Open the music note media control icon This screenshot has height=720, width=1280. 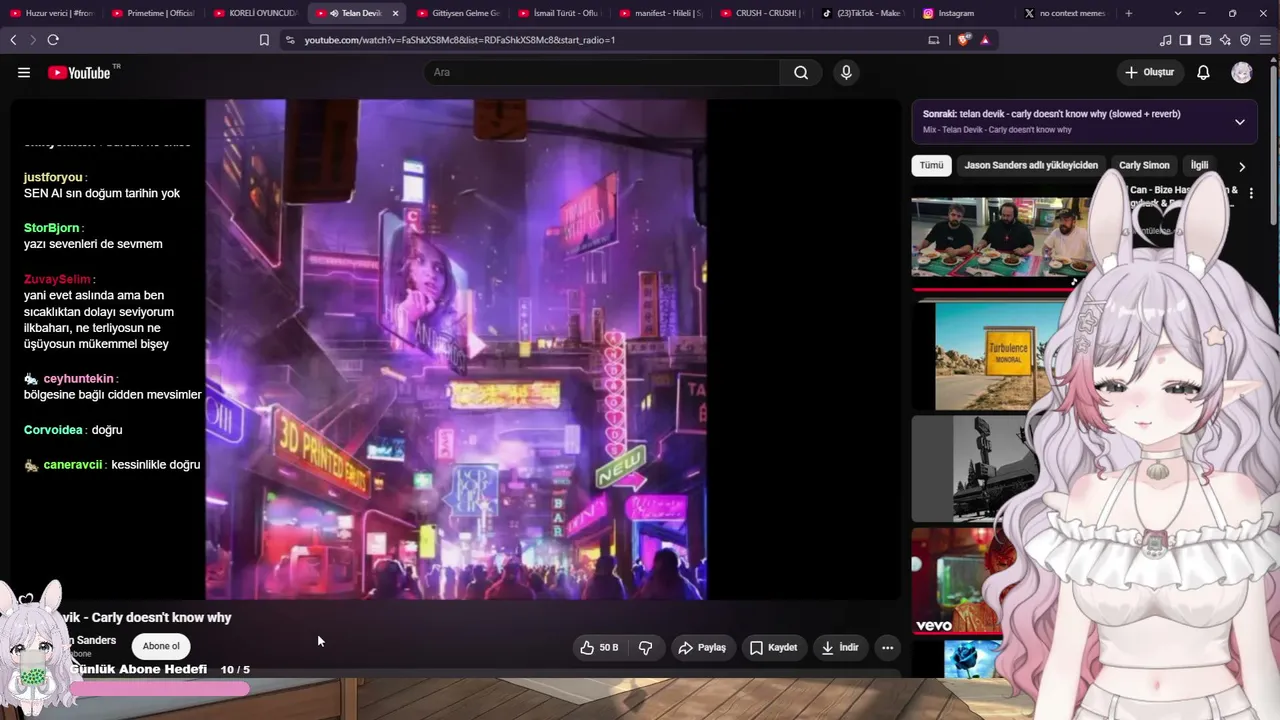[x=1165, y=40]
